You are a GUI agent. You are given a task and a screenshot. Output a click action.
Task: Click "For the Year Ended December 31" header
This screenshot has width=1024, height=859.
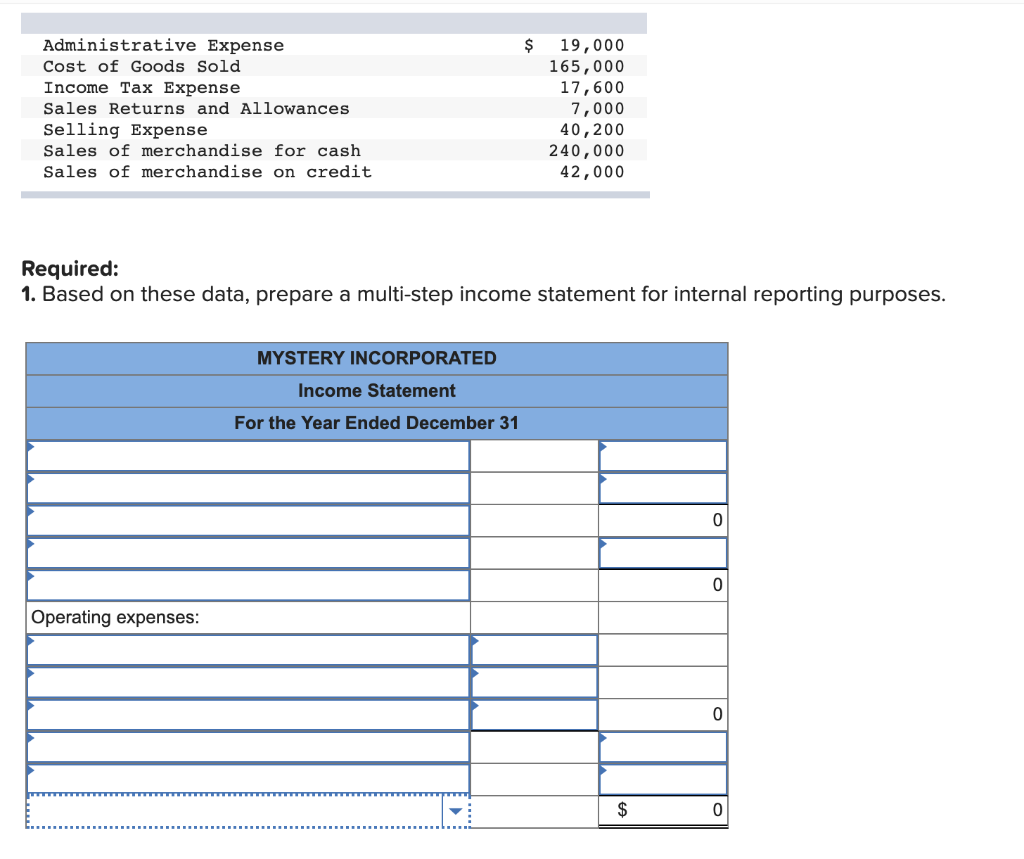(377, 423)
